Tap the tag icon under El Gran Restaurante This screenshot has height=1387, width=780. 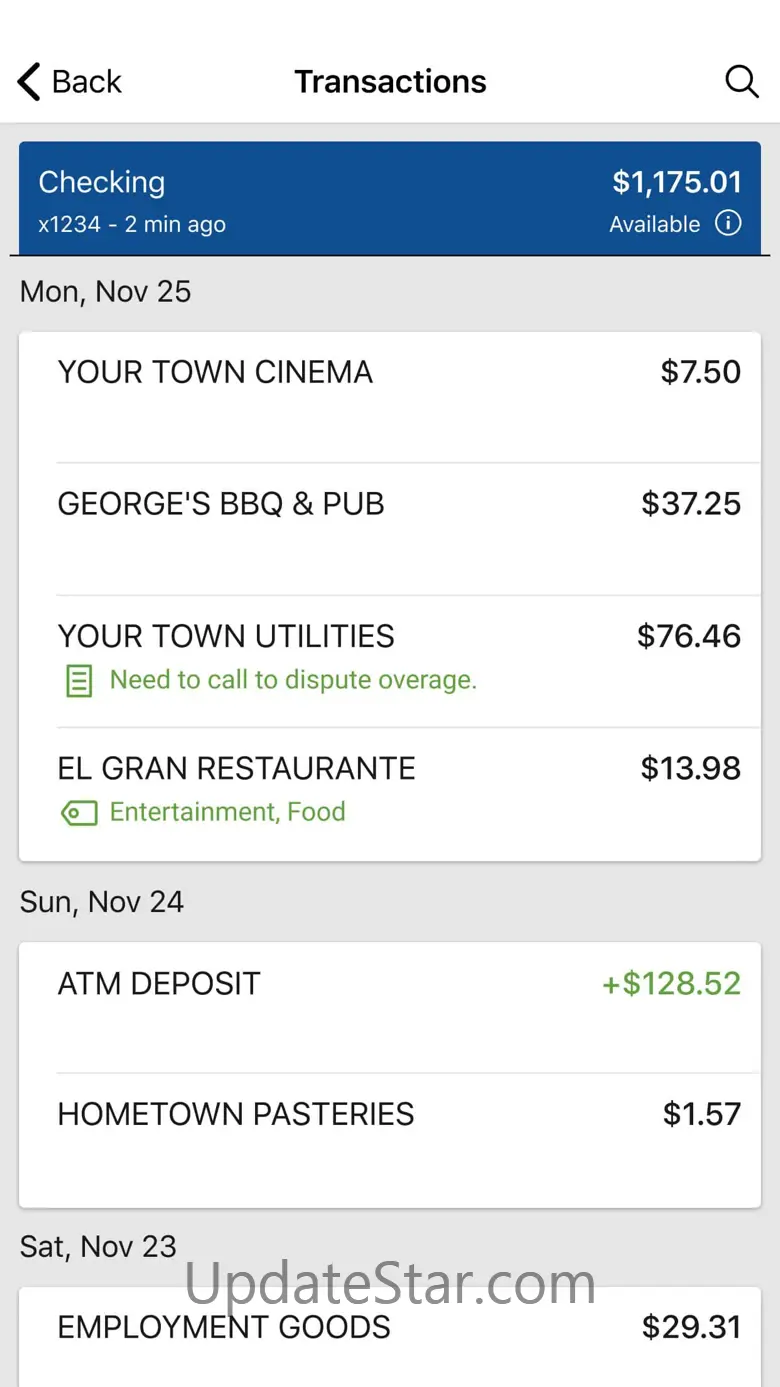coord(79,813)
